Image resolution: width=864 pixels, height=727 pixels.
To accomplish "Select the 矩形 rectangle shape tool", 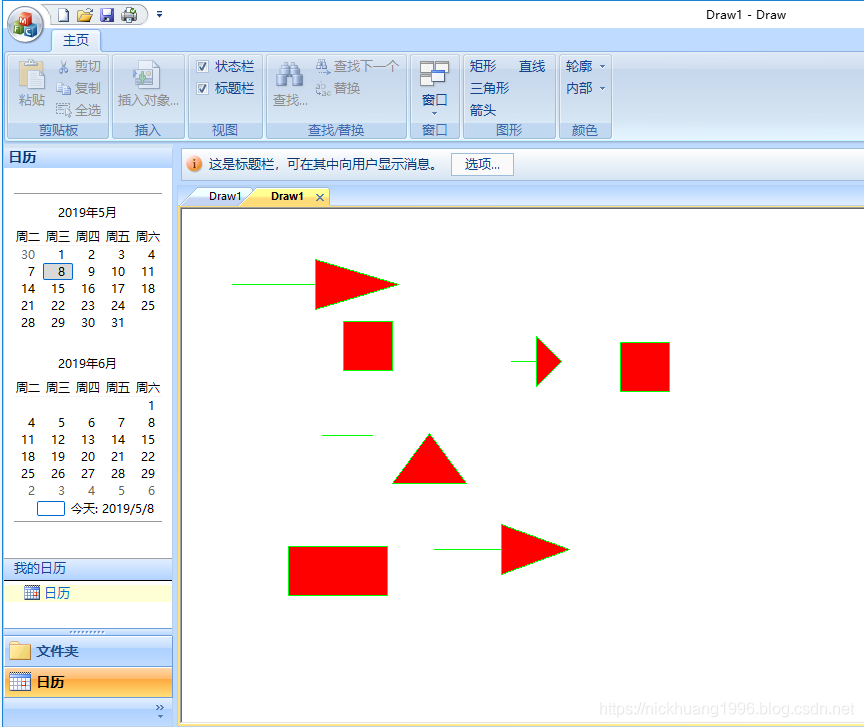I will point(483,66).
